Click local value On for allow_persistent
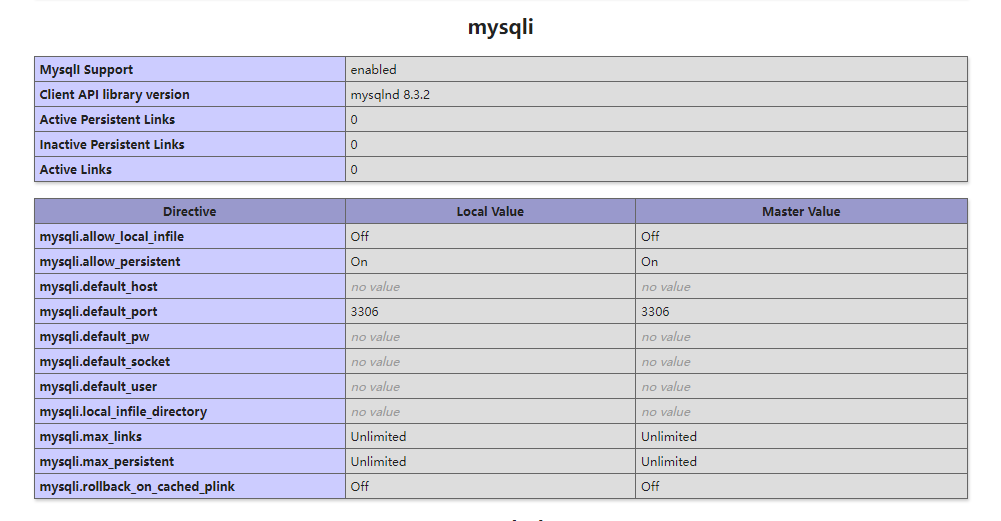This screenshot has height=521, width=1001. pyautogui.click(x=359, y=261)
